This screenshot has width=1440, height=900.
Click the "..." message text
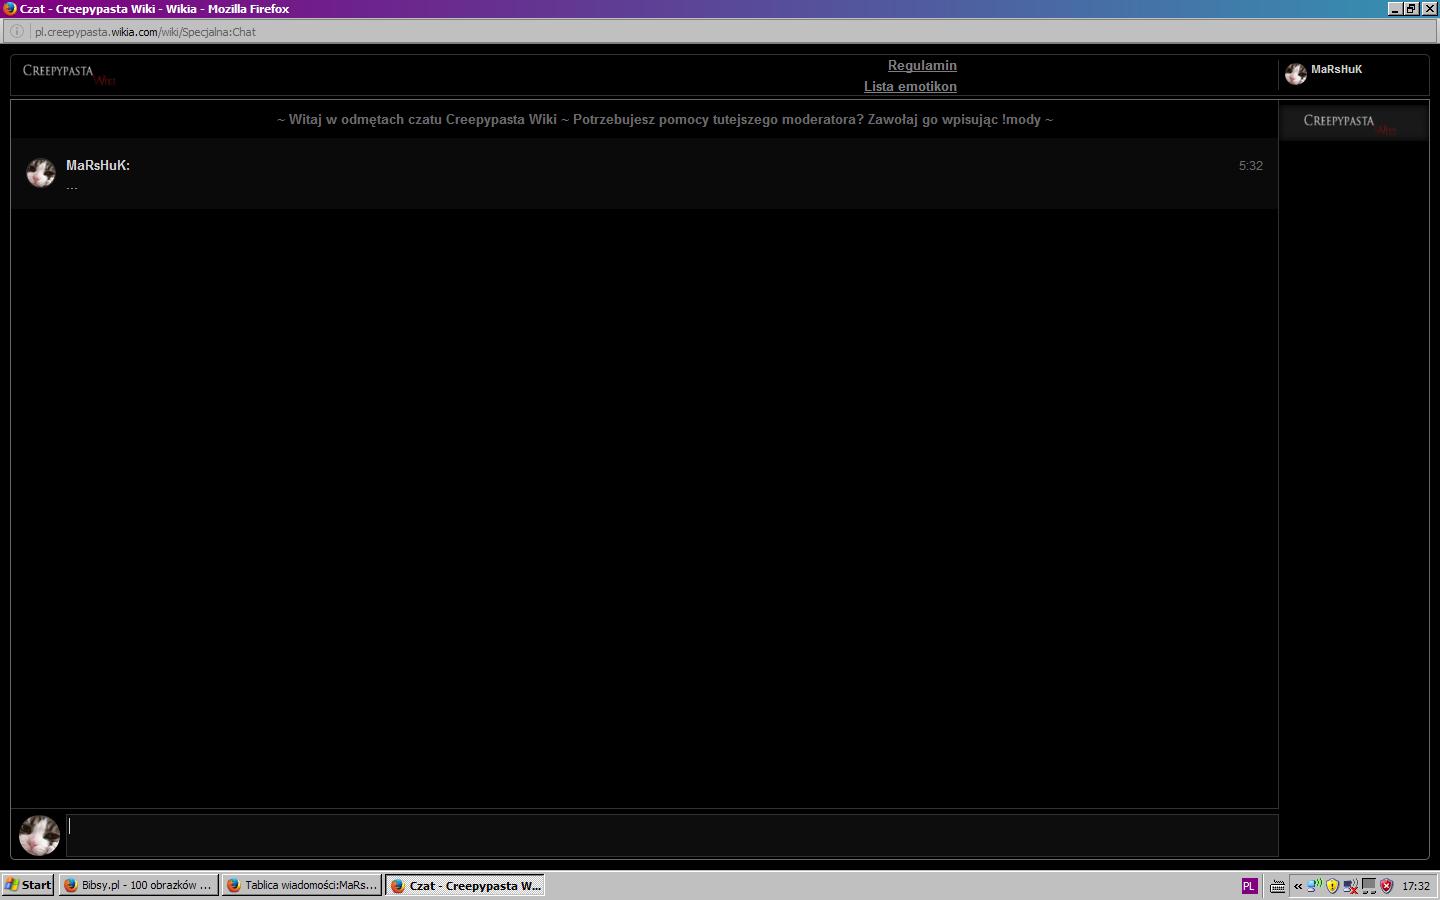72,186
